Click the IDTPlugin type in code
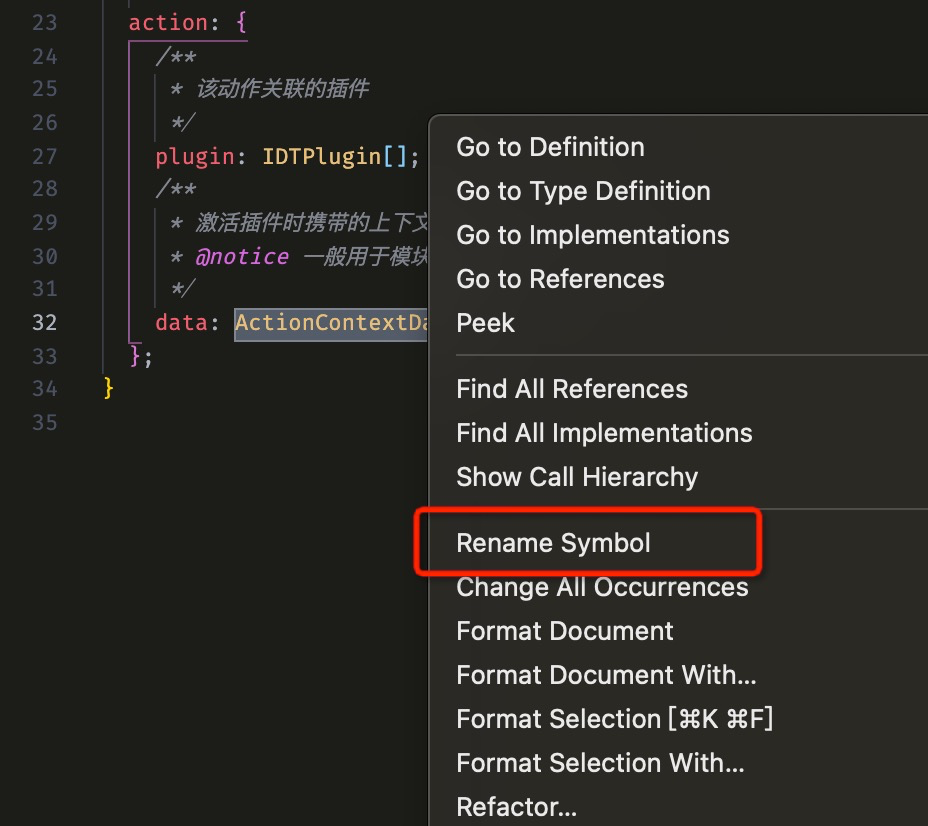 tap(321, 157)
